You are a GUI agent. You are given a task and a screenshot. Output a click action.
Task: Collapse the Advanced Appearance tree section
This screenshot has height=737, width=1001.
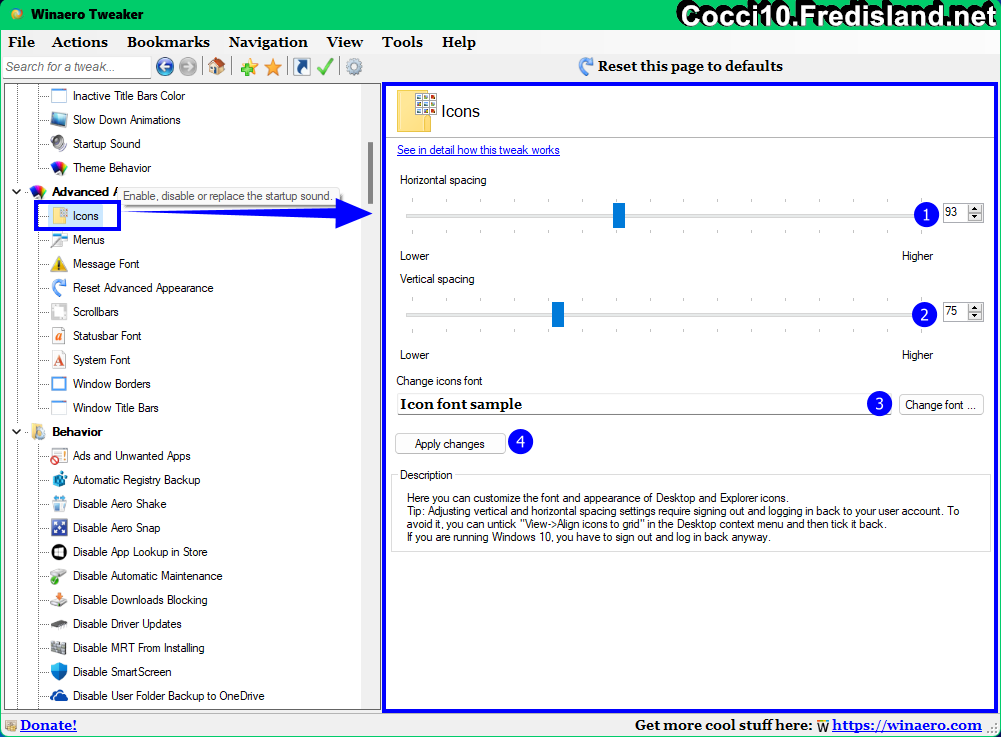click(x=17, y=192)
